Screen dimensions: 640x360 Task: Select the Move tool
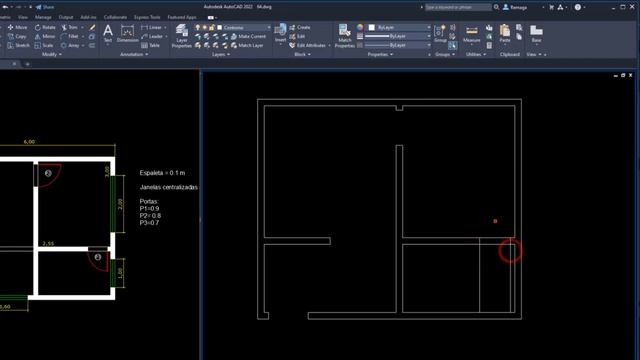[18, 27]
